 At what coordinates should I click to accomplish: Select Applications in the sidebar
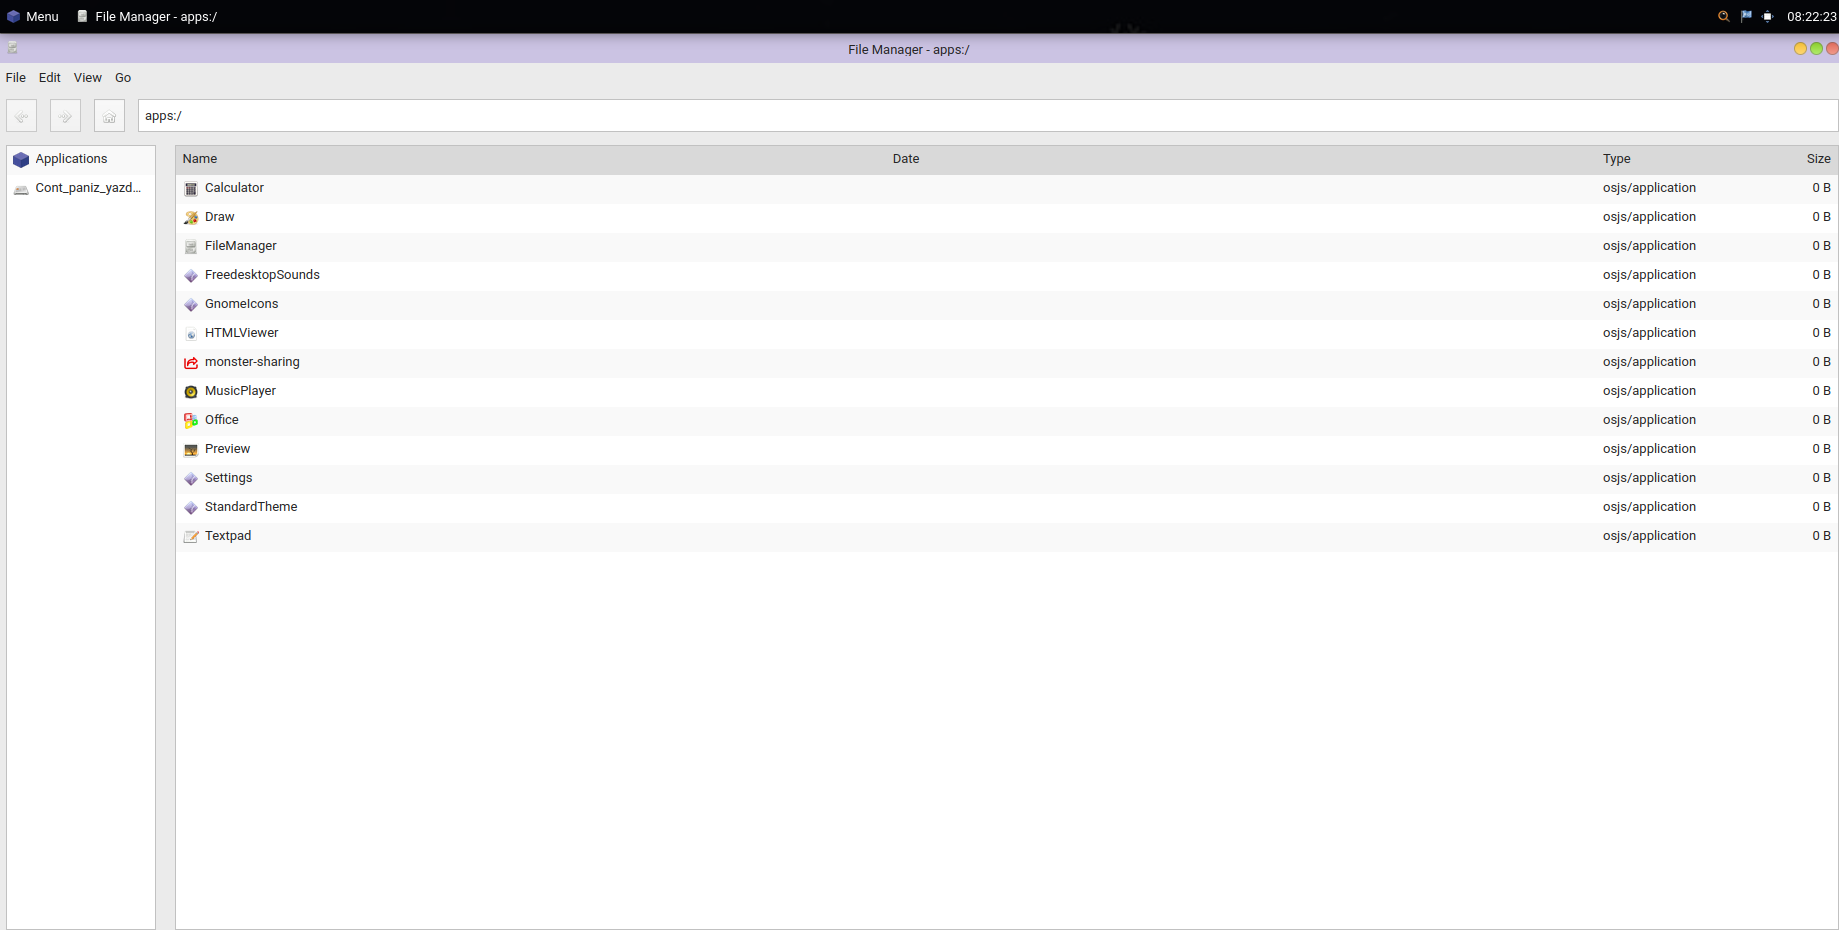coord(81,160)
